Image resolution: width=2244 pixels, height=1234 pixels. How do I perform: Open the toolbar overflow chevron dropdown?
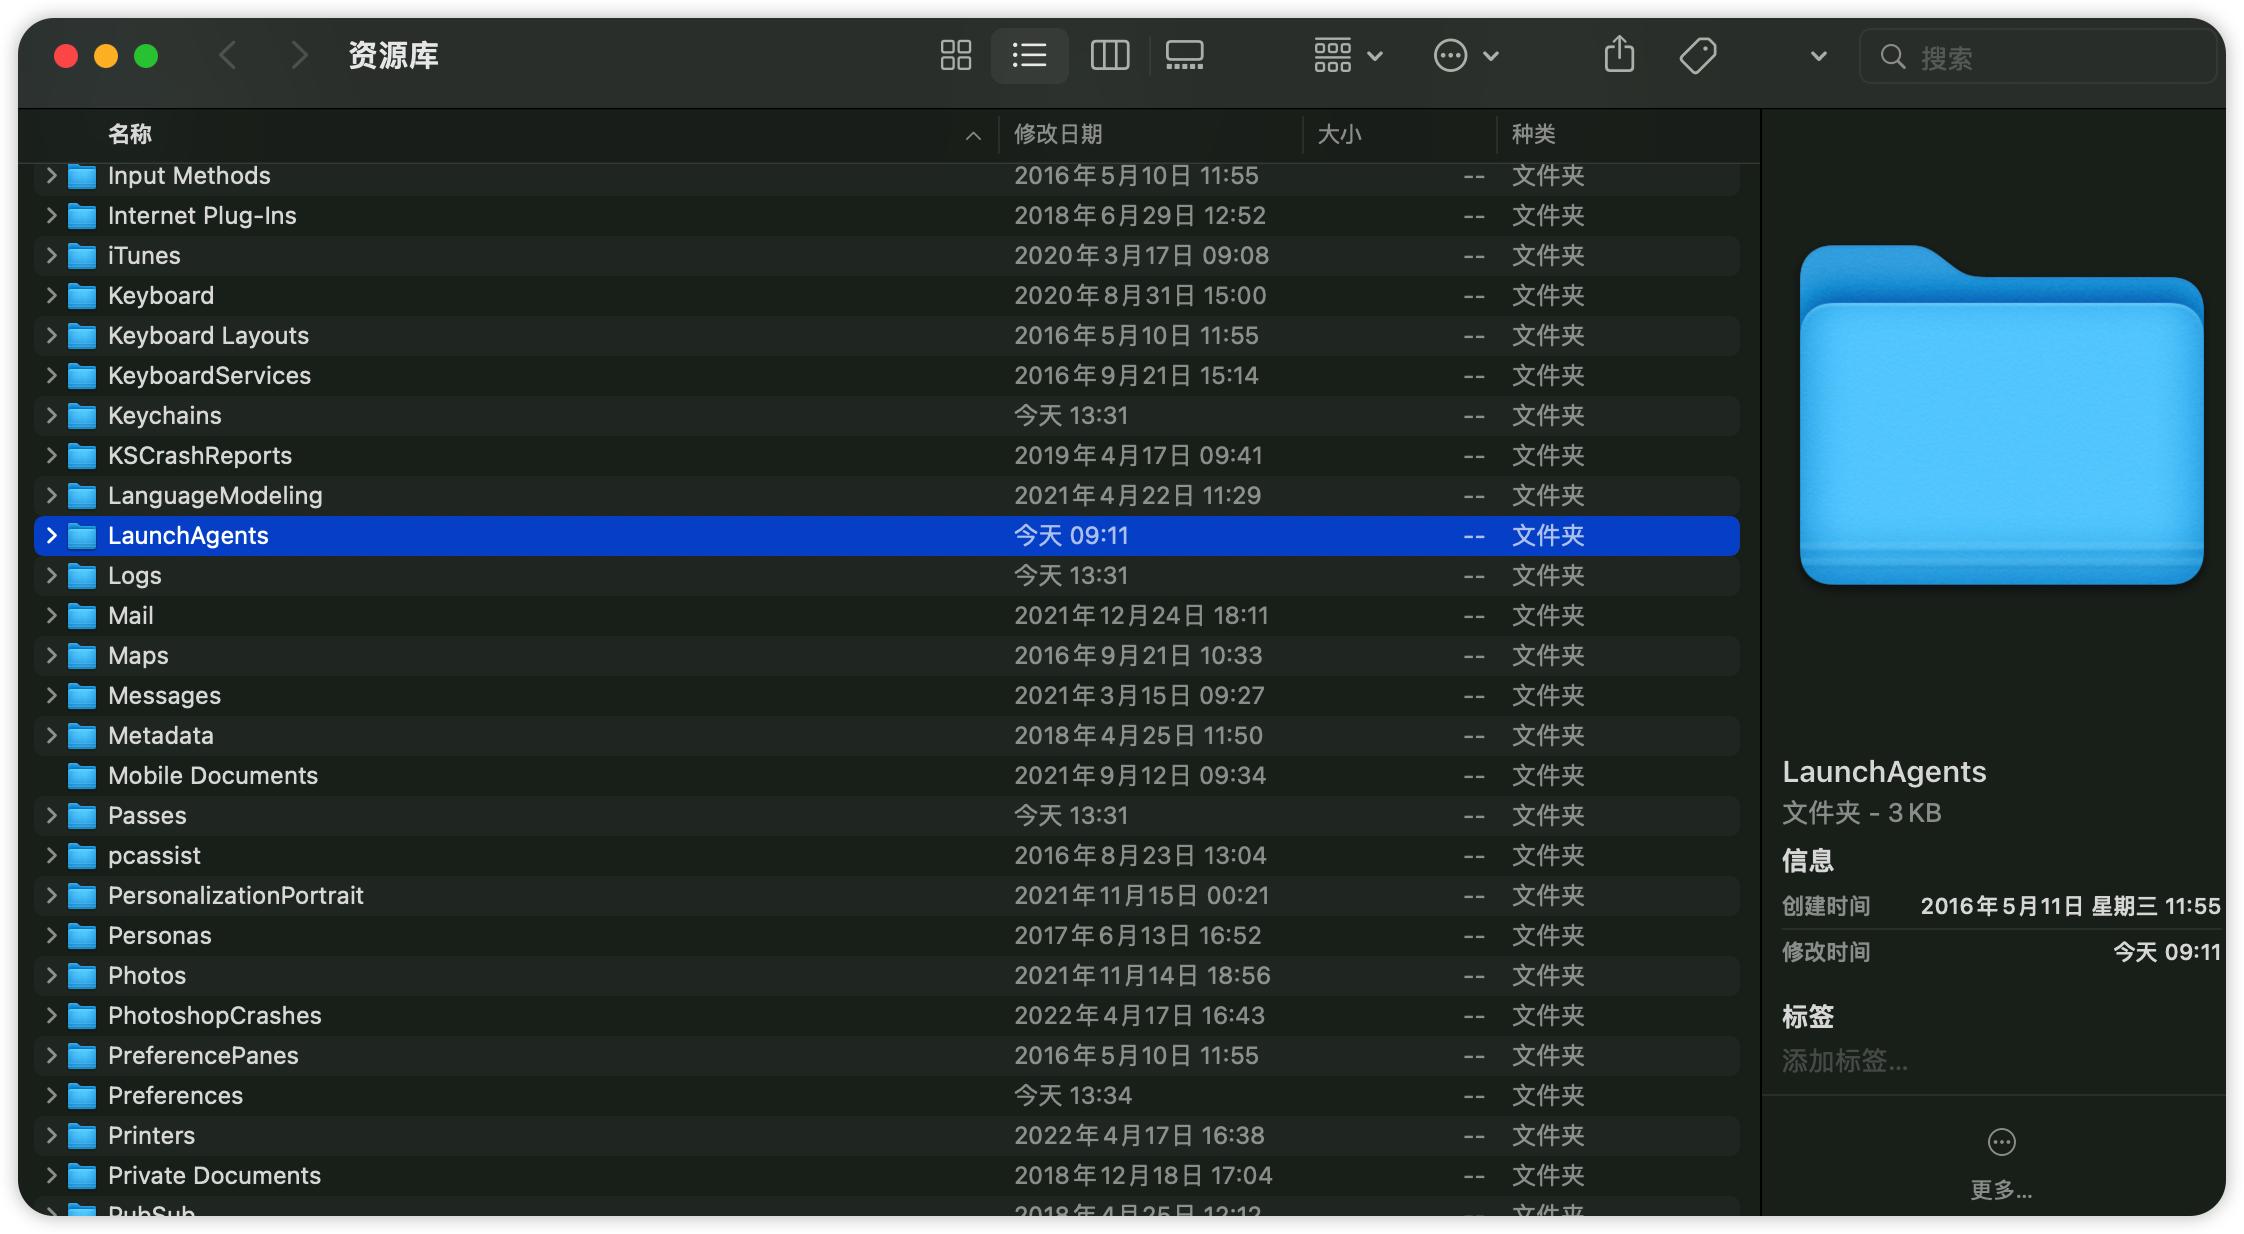[x=1818, y=56]
